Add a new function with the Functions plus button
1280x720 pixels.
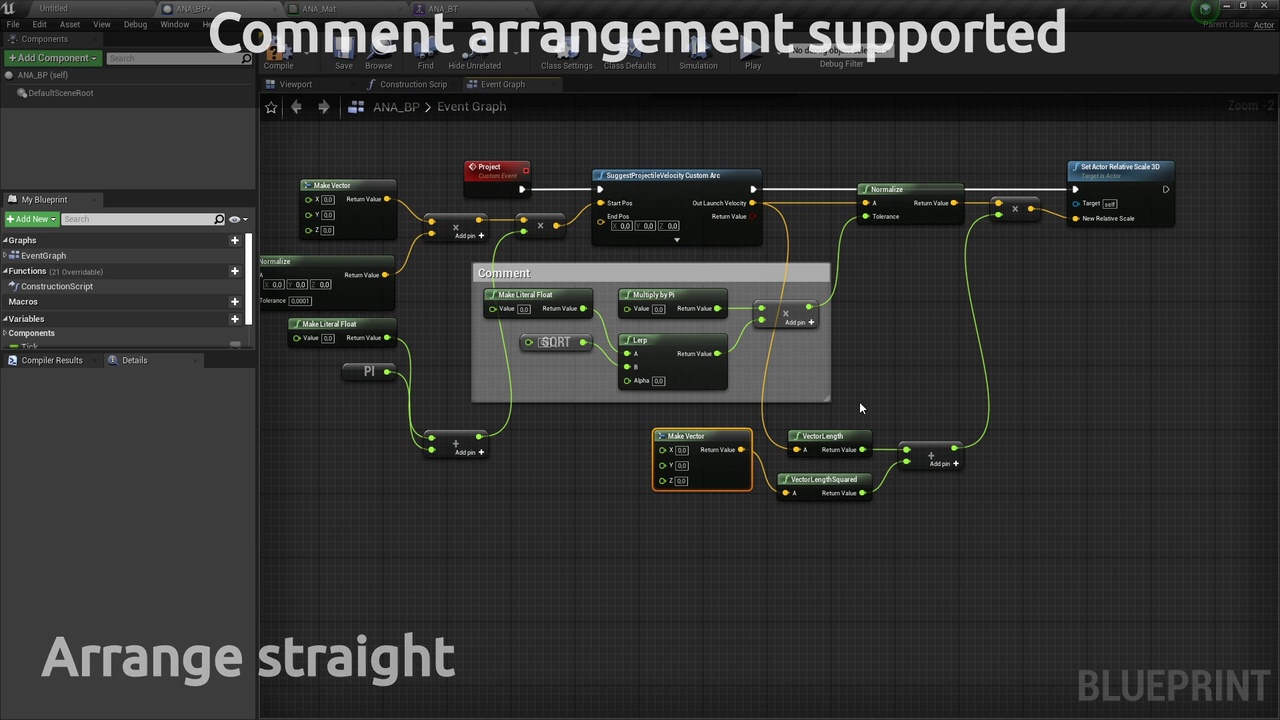coord(234,271)
